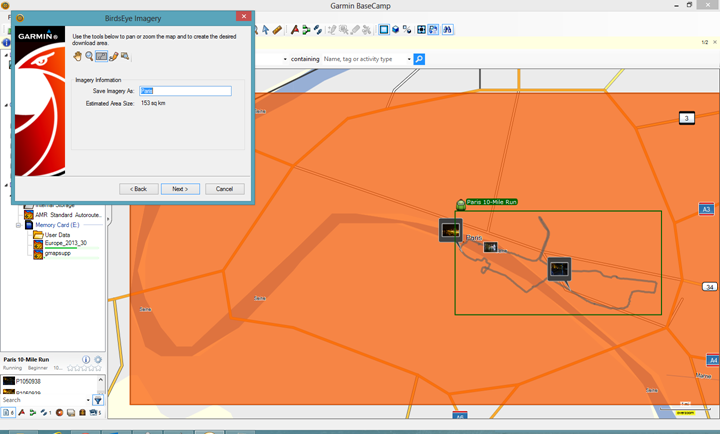Select Memory Card (E:) in device tree
Viewport: 720px width, 434px height.
pos(57,225)
